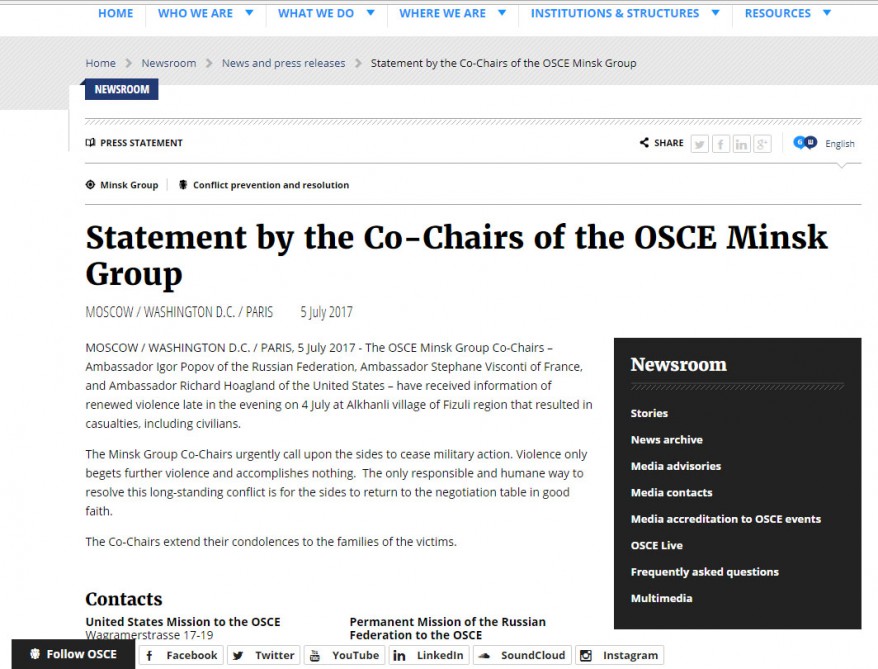Open Stories in the Newsroom sidebar

click(650, 413)
